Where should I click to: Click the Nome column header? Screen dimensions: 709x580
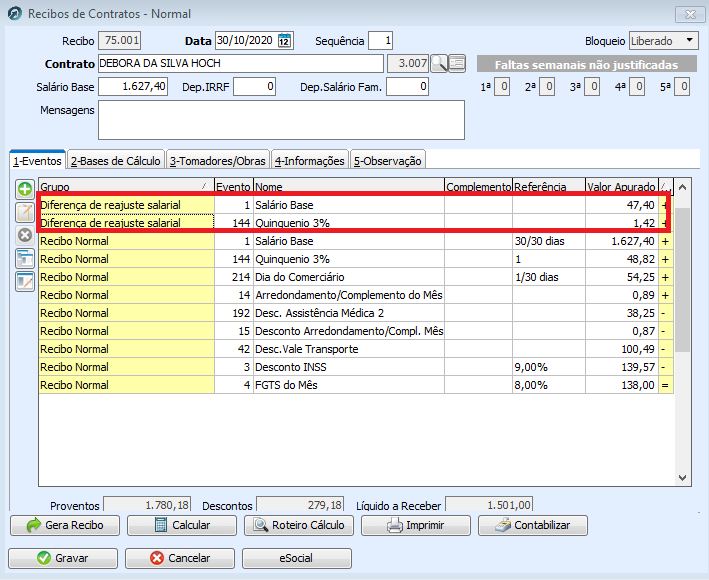point(349,186)
